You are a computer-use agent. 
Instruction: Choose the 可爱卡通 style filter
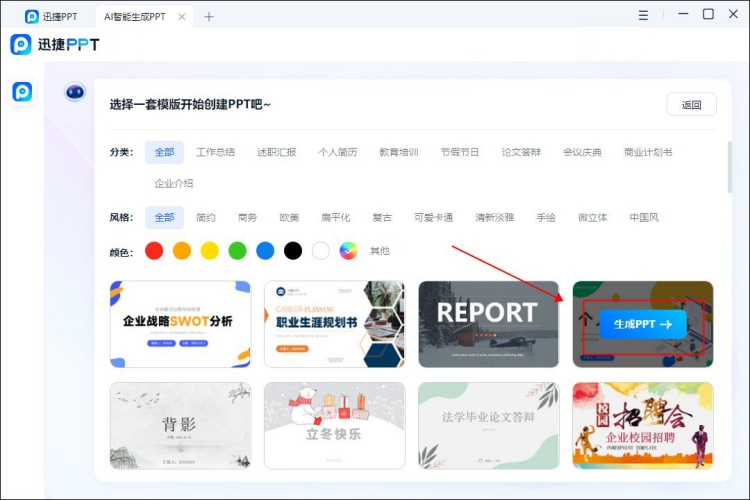(433, 218)
